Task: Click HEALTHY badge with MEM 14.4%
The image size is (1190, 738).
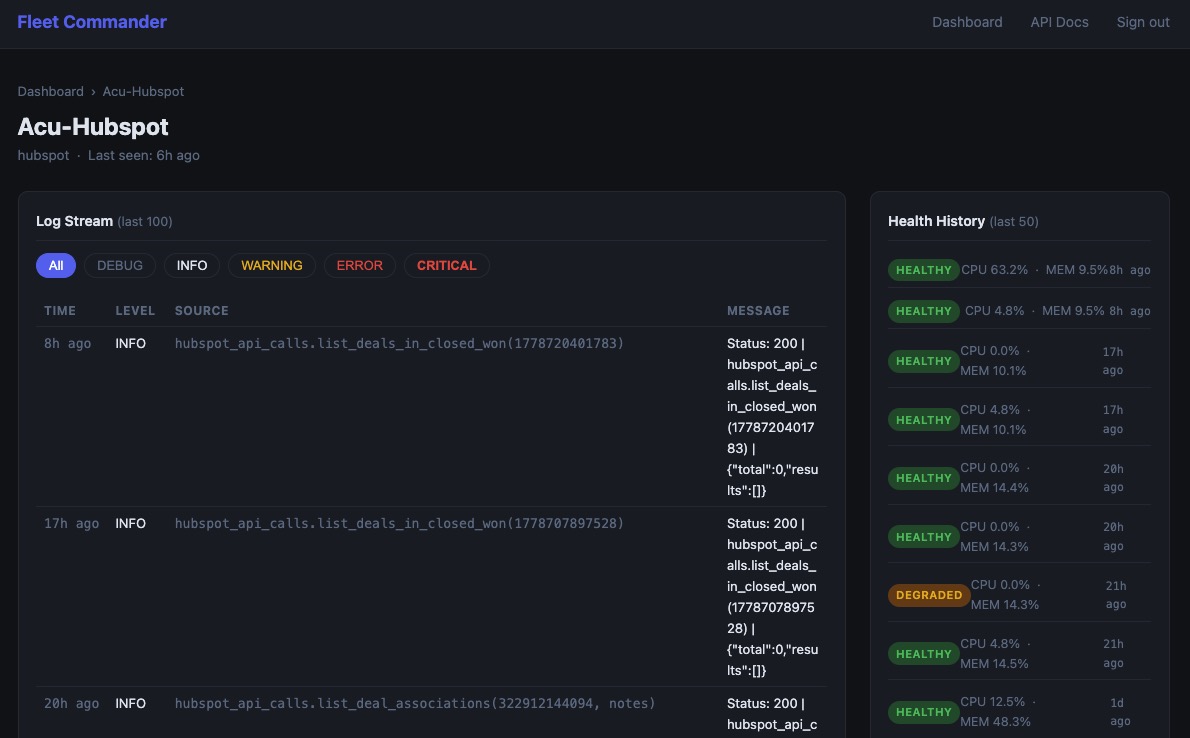Action: click(924, 478)
